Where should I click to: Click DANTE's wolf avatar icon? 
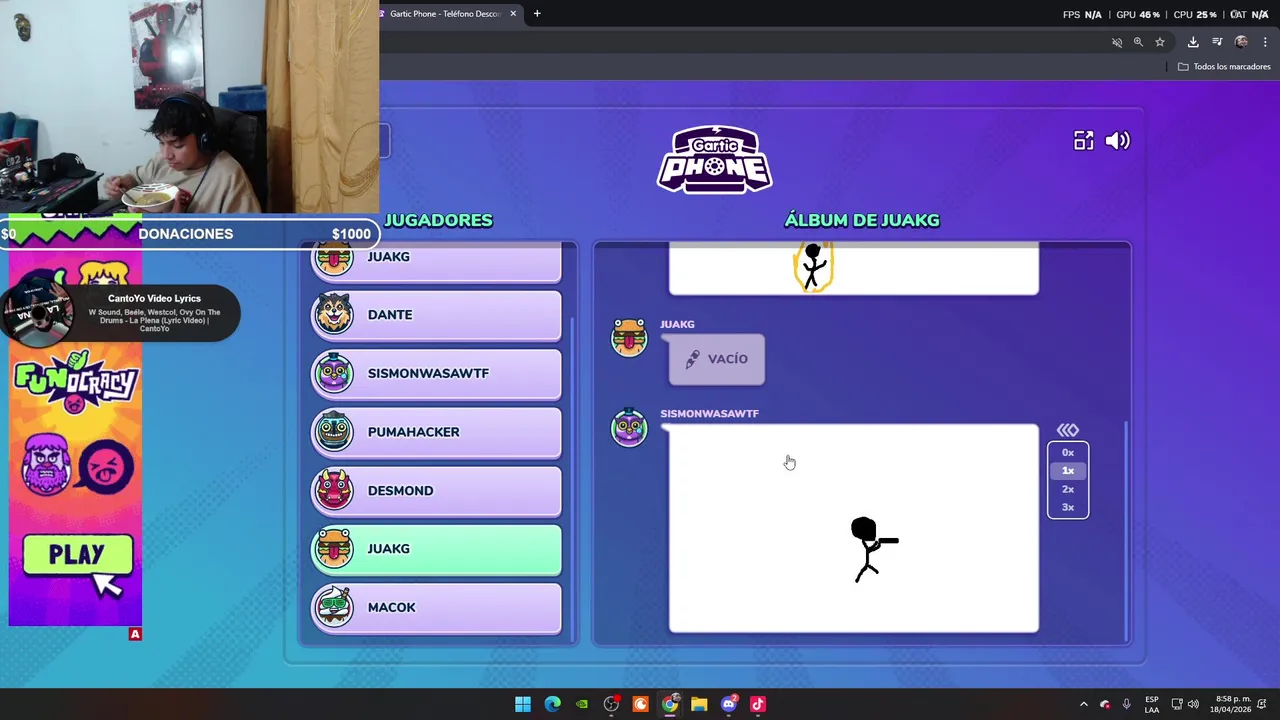click(x=333, y=314)
